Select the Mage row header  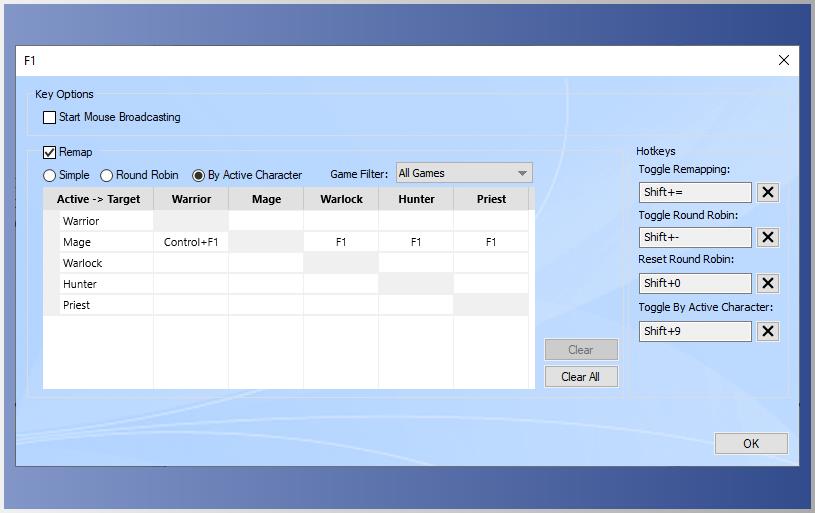pos(77,242)
